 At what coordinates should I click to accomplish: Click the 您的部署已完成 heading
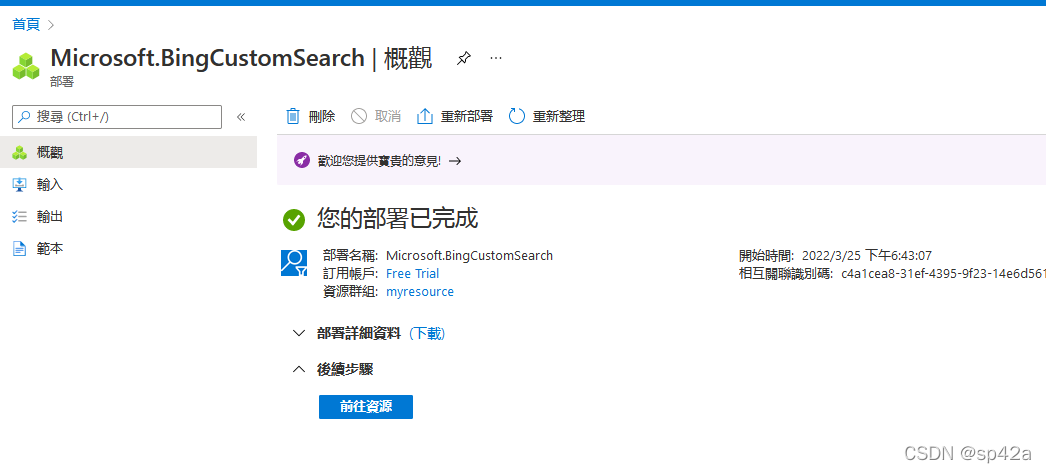click(x=398, y=219)
